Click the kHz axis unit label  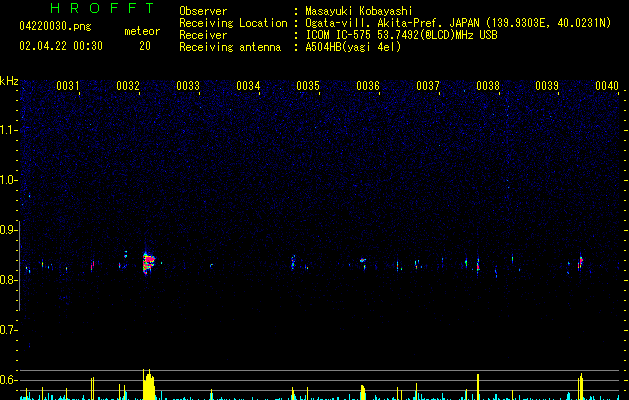coord(9,81)
